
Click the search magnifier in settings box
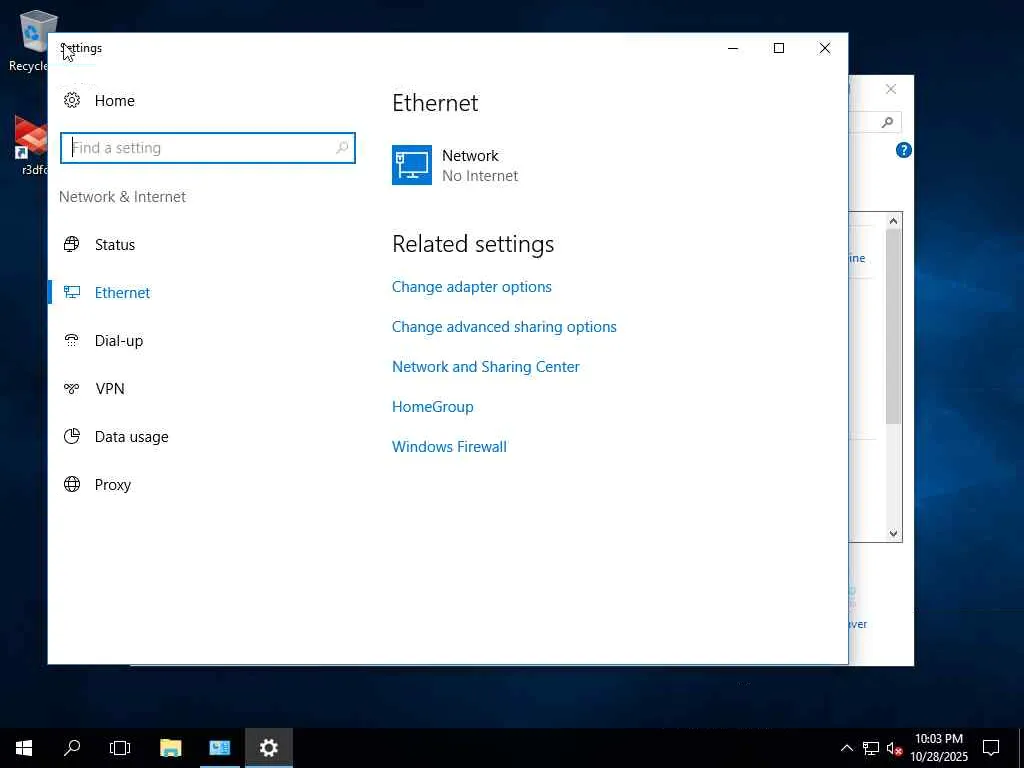[x=342, y=148]
